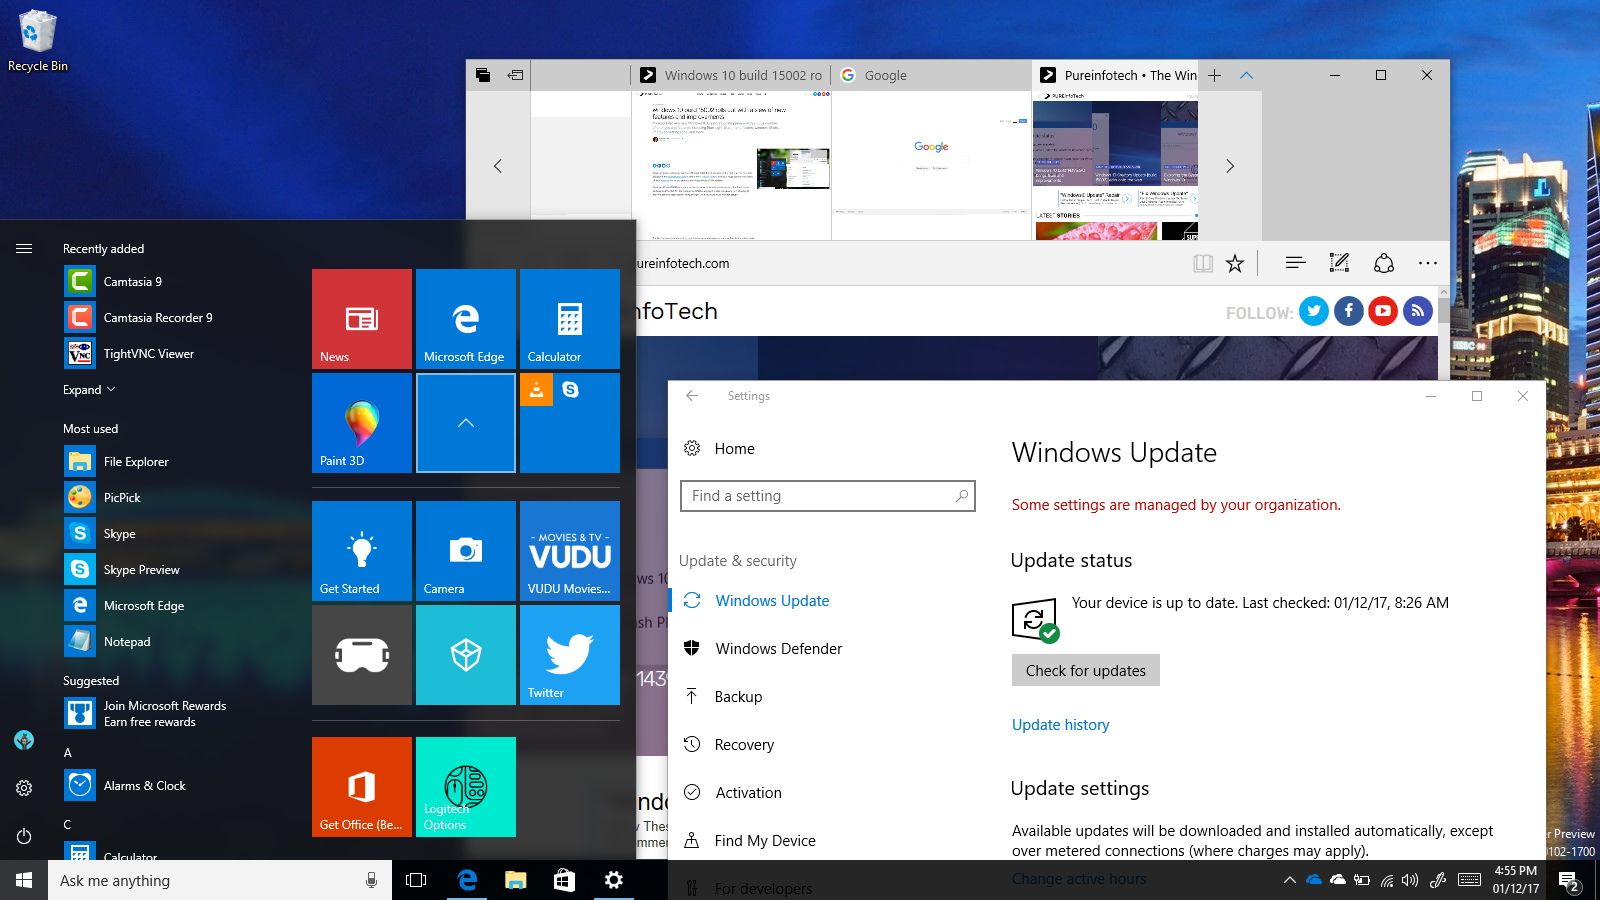Switch to the Windows 10 build 15002 tab

pyautogui.click(x=731, y=75)
